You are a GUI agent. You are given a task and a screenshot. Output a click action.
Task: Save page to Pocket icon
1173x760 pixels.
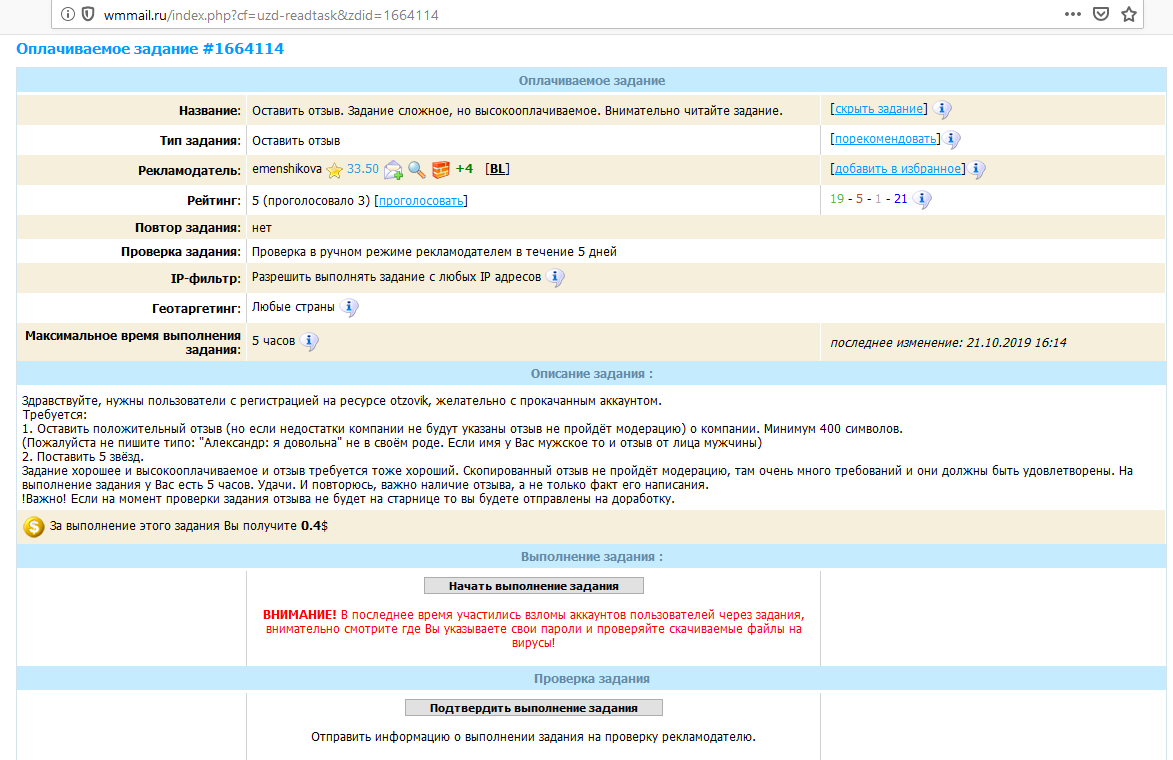click(x=1100, y=14)
